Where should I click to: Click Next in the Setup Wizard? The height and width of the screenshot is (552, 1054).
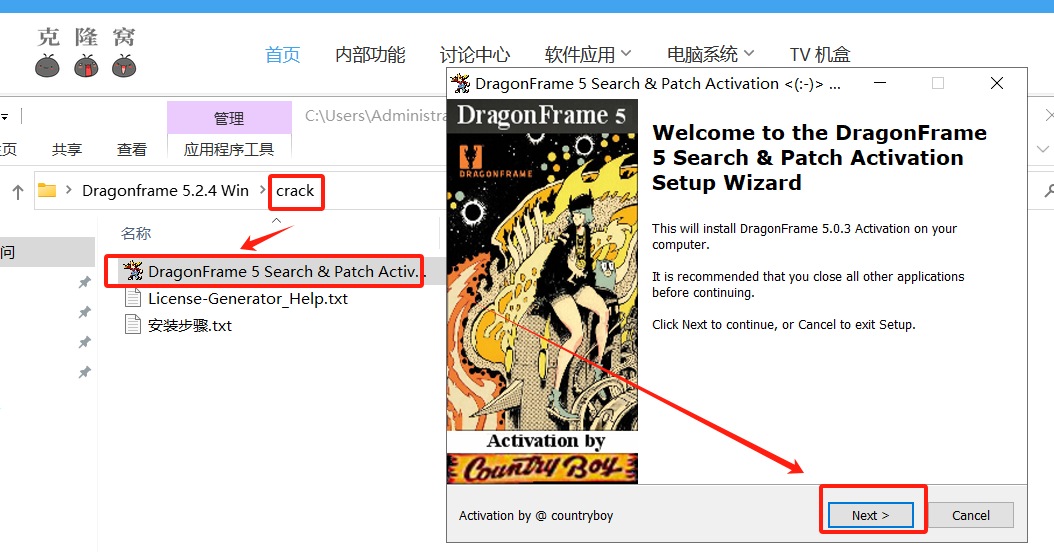[x=870, y=515]
